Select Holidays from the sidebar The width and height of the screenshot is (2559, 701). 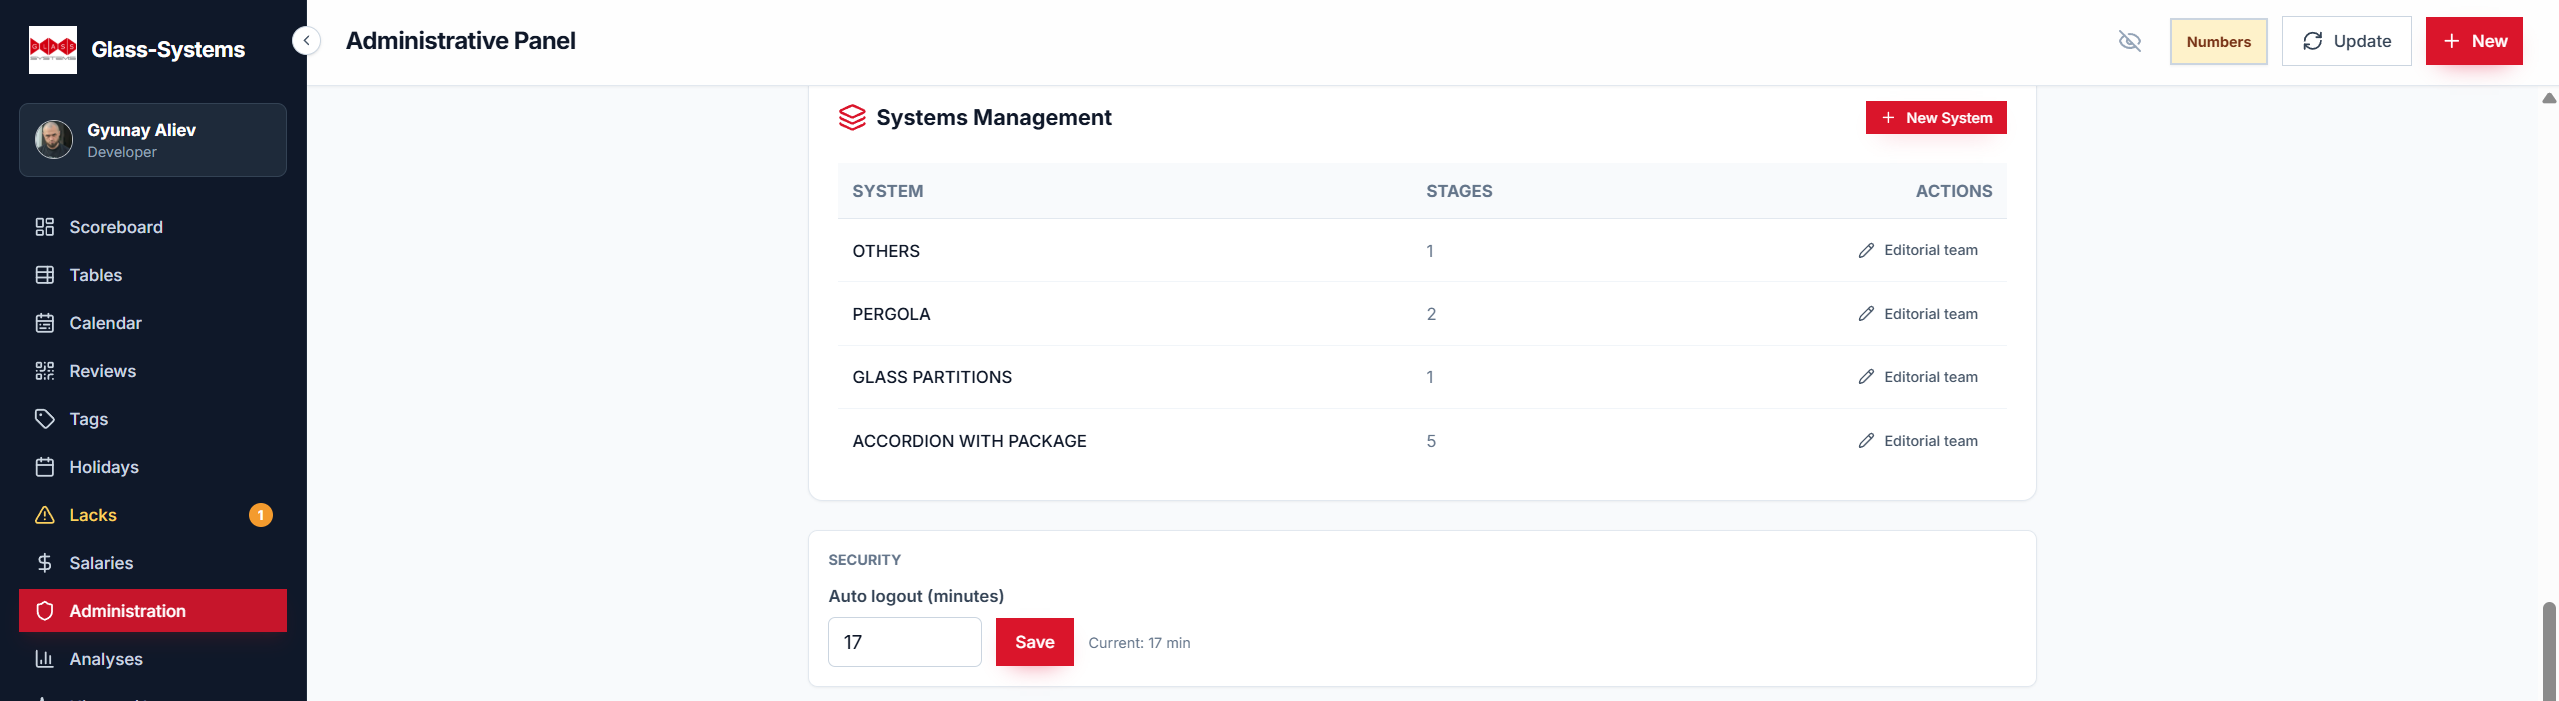pyautogui.click(x=153, y=467)
